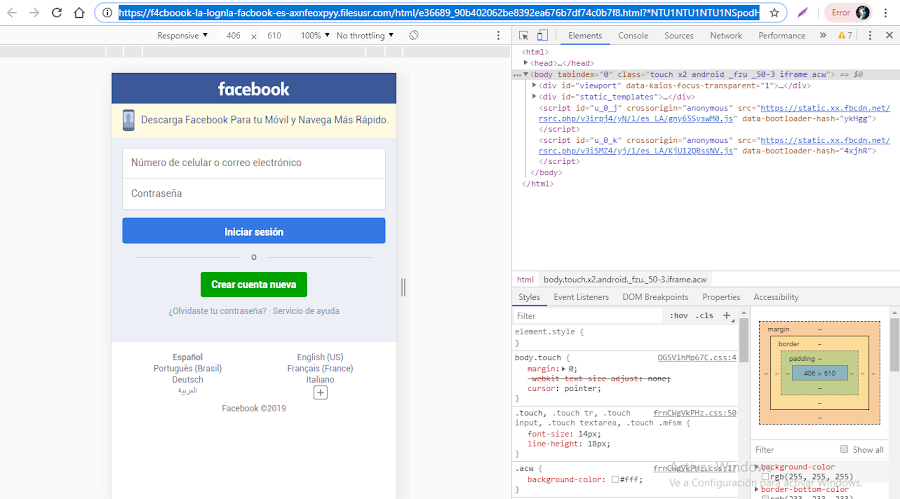
Task: Open Servicio de ayuda link
Action: 306,311
